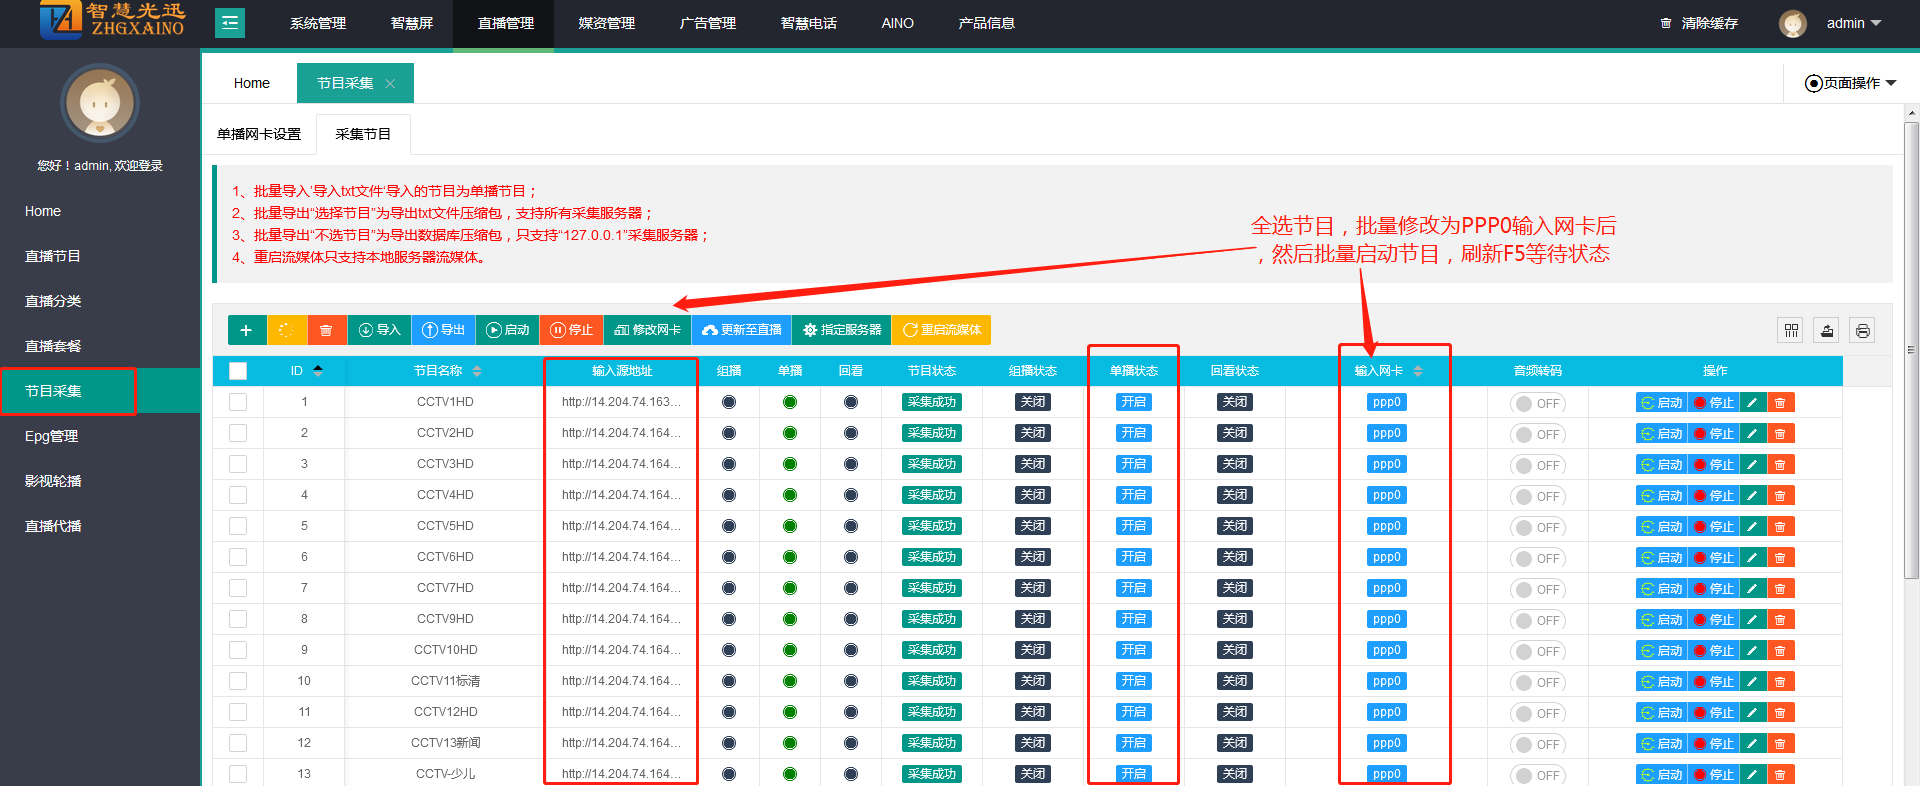Collapse the sidebar with the menu toggle icon
This screenshot has width=1920, height=786.
click(230, 23)
